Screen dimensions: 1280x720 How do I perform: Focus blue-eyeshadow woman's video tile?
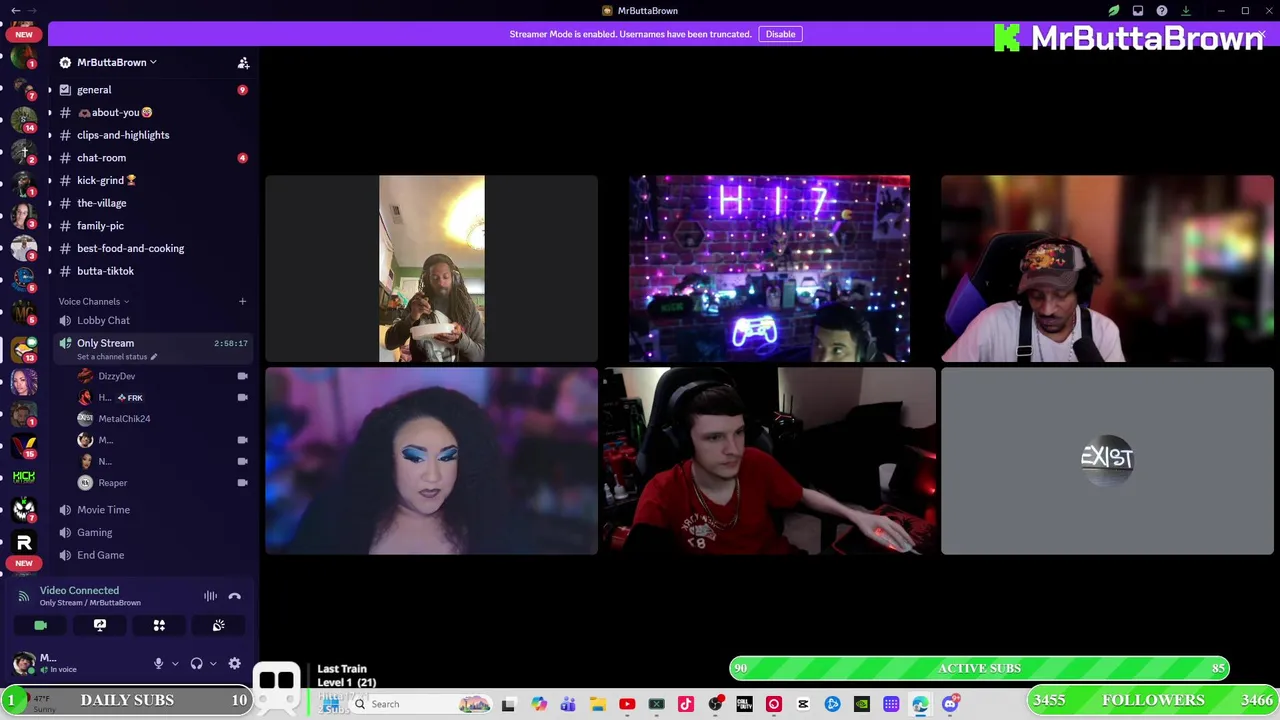point(431,460)
